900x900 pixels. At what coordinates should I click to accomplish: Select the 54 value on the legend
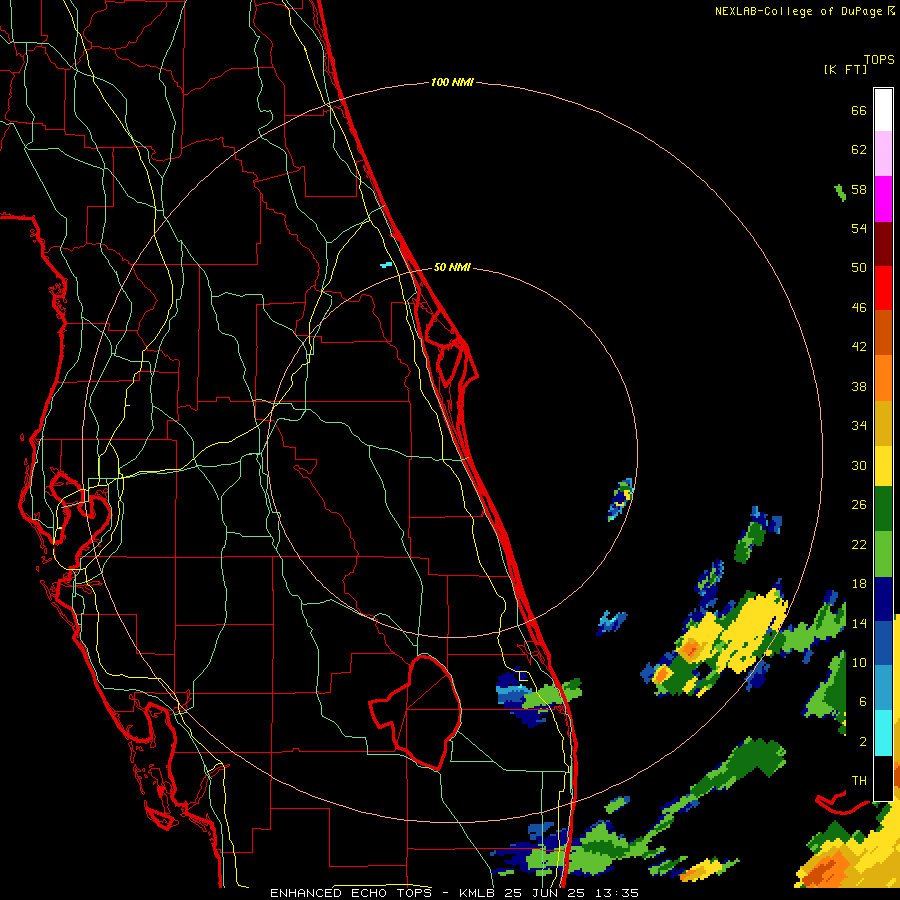point(859,228)
